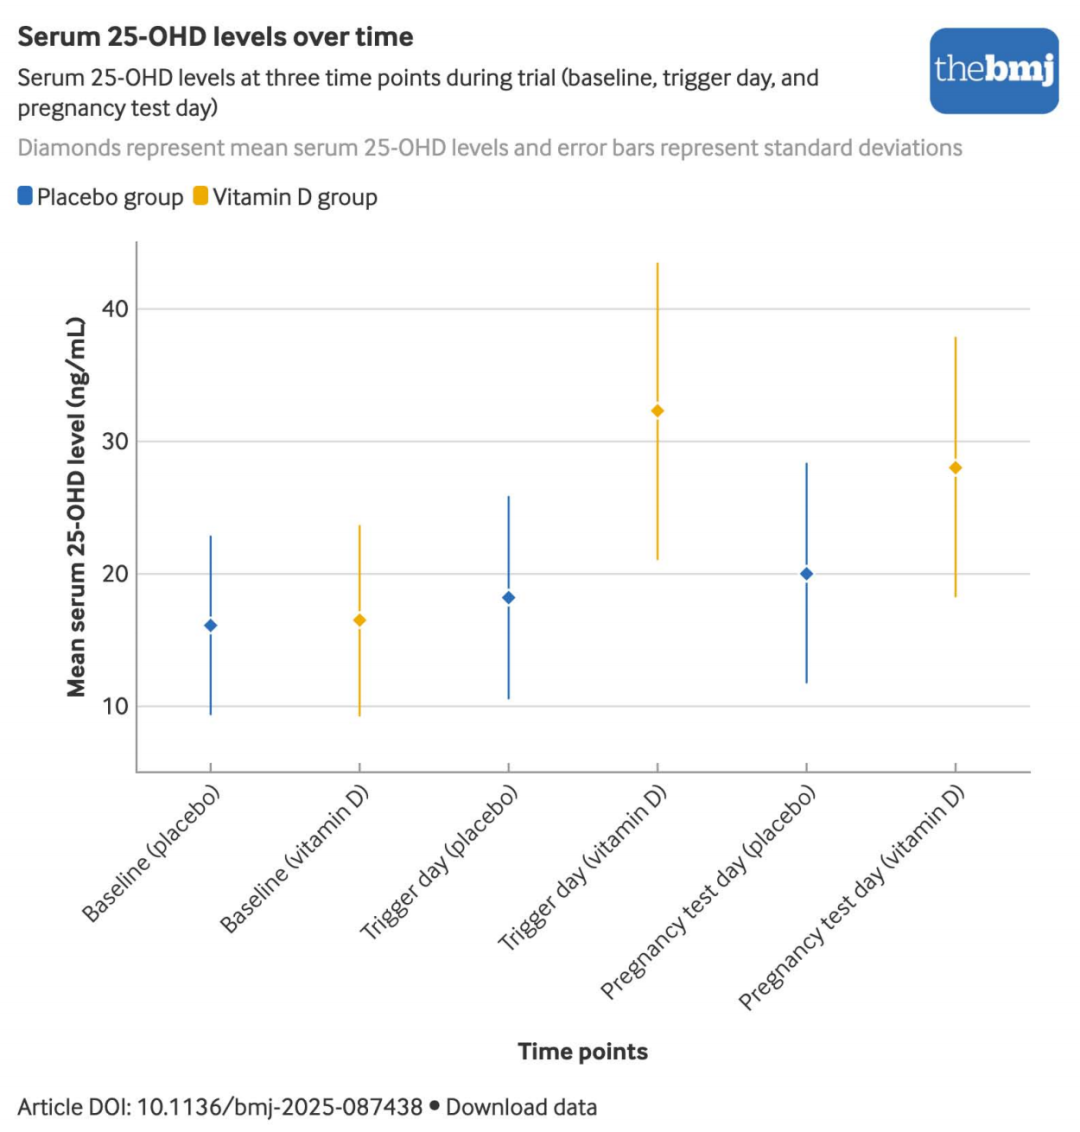Click the 'Pregnancy test day (placebo)' axis label
This screenshot has width=1080, height=1132.
[x=710, y=890]
